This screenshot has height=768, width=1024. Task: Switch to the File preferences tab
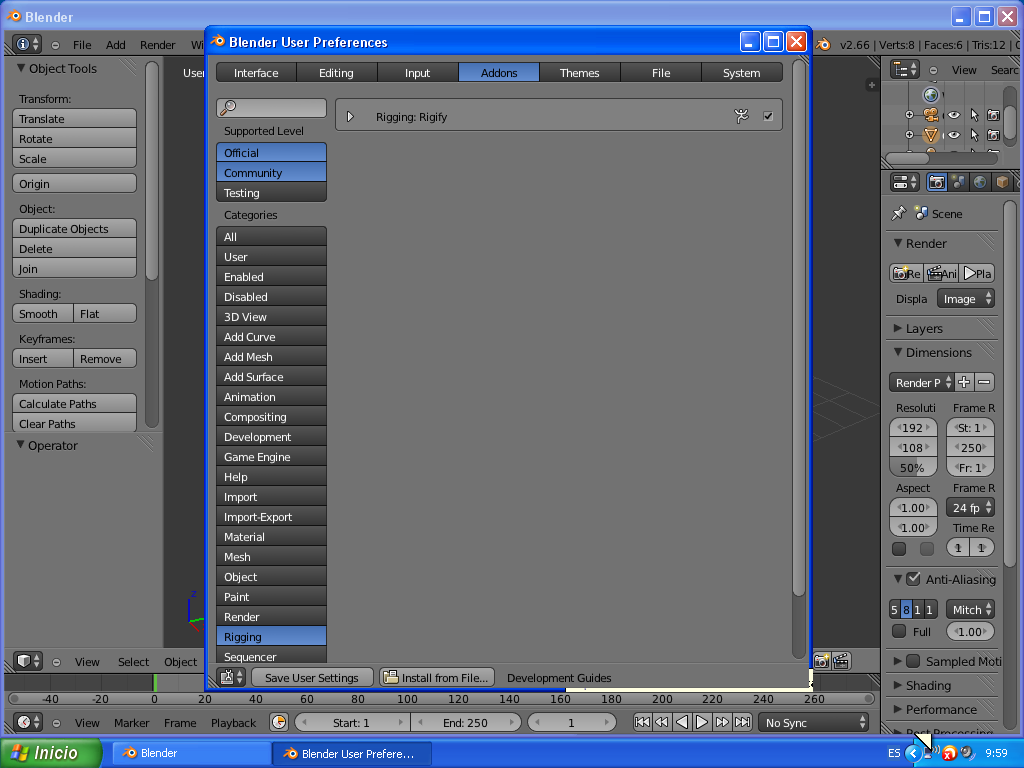661,72
